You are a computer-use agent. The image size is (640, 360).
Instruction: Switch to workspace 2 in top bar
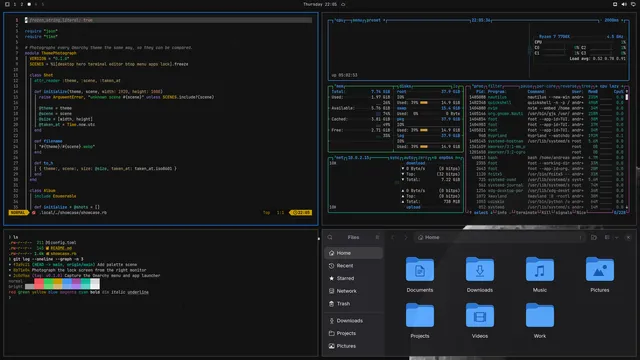tap(22, 4)
